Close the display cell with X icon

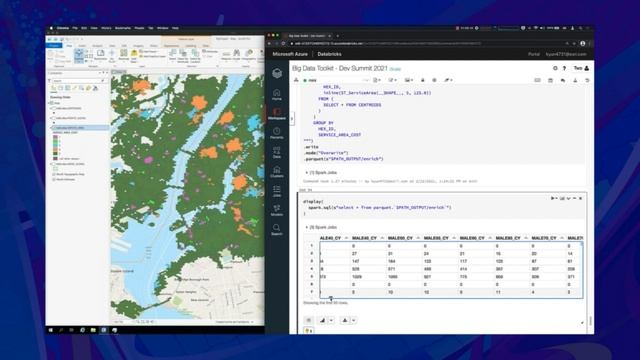[x=580, y=198]
